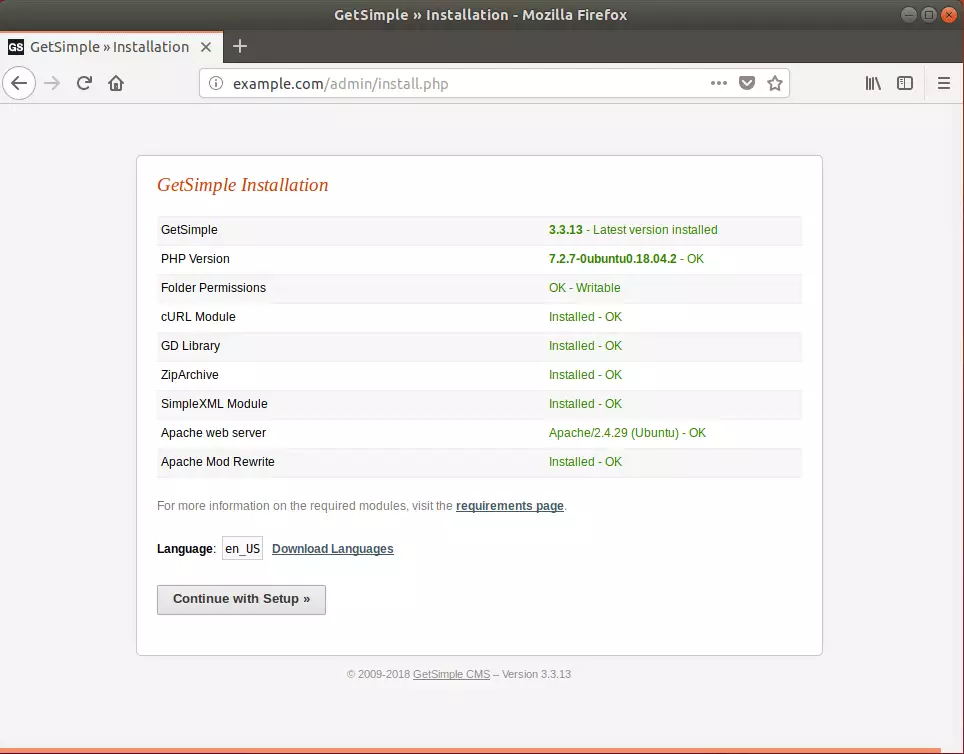Go back to the previous page
The width and height of the screenshot is (964, 754).
(19, 83)
